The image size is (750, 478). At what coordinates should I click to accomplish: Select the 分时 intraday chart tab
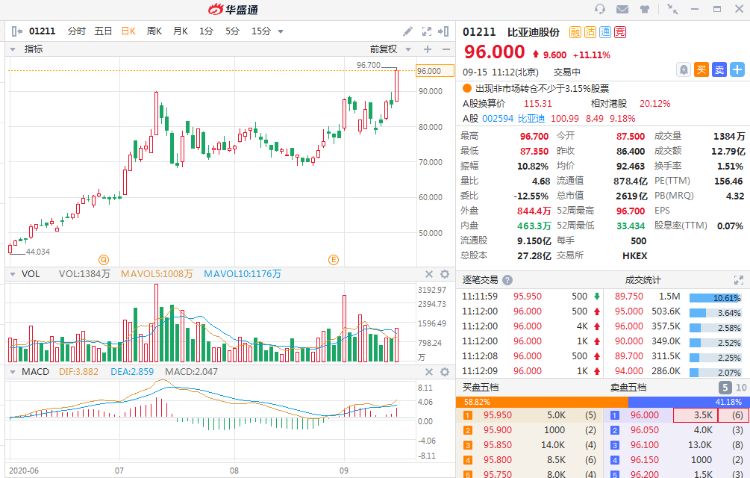pyautogui.click(x=77, y=31)
